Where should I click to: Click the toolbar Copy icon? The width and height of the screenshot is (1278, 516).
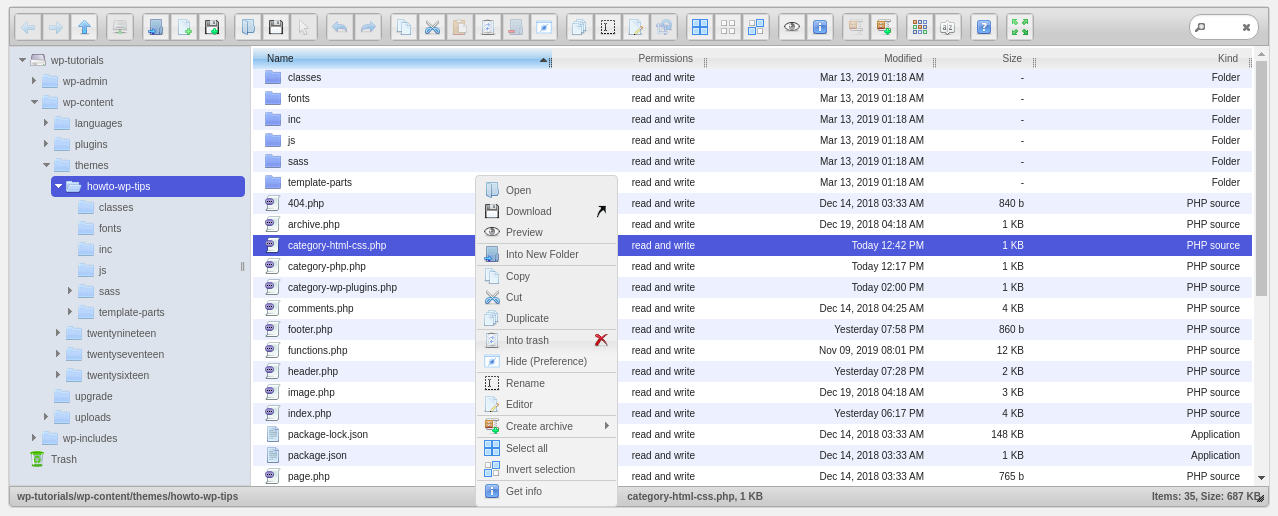[404, 27]
